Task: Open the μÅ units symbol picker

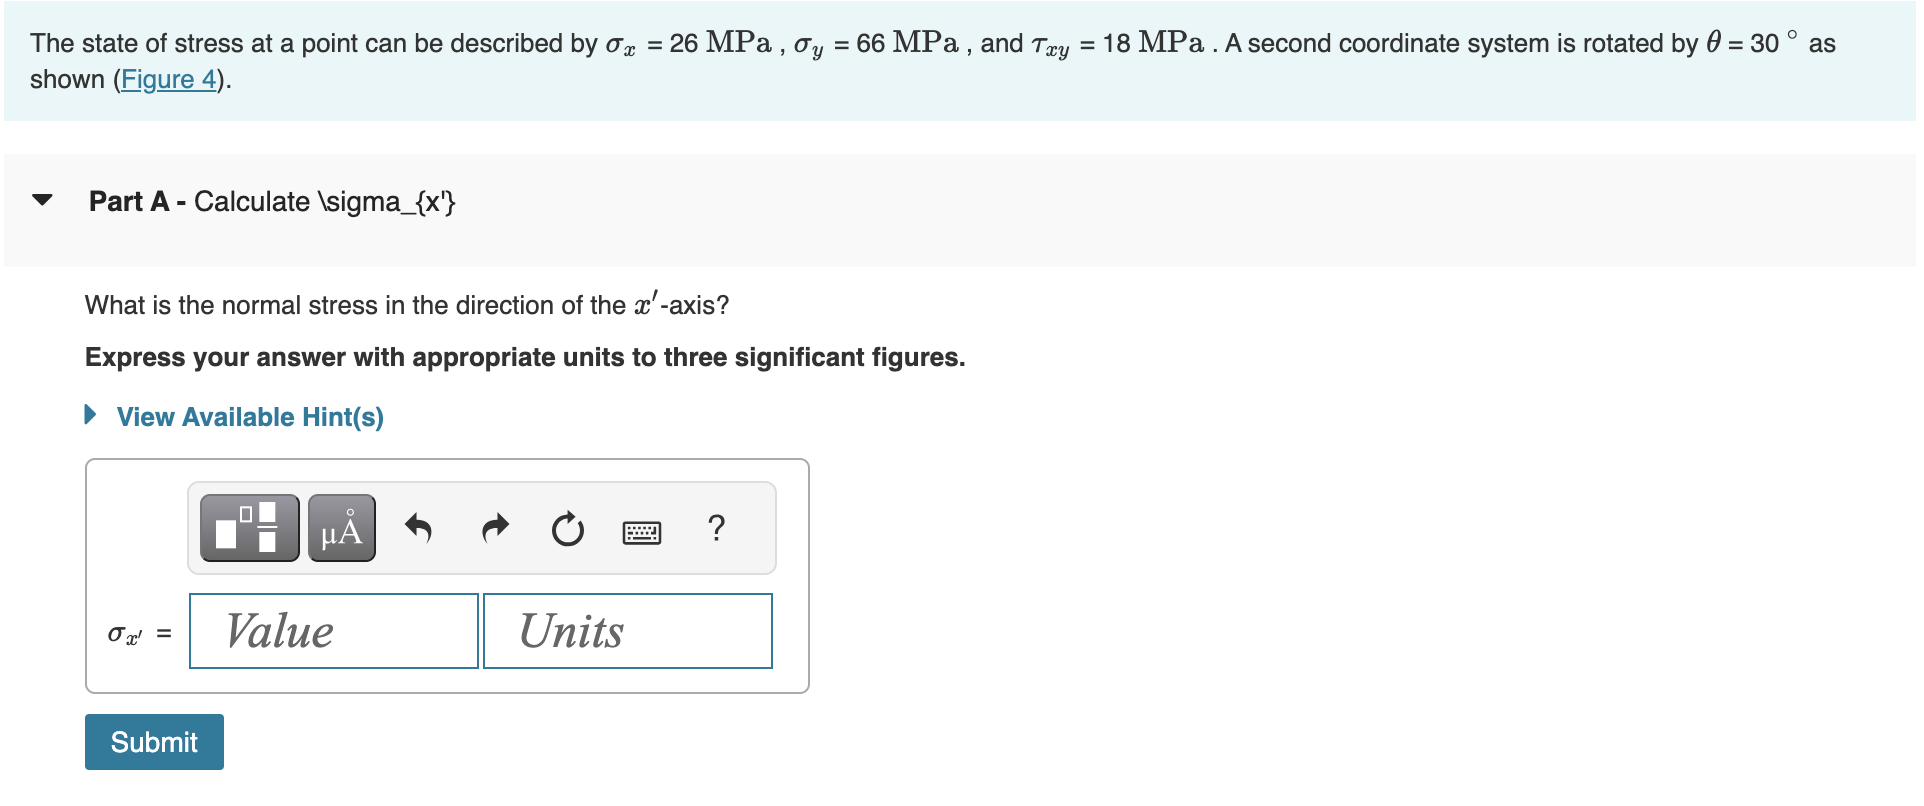Action: [340, 527]
